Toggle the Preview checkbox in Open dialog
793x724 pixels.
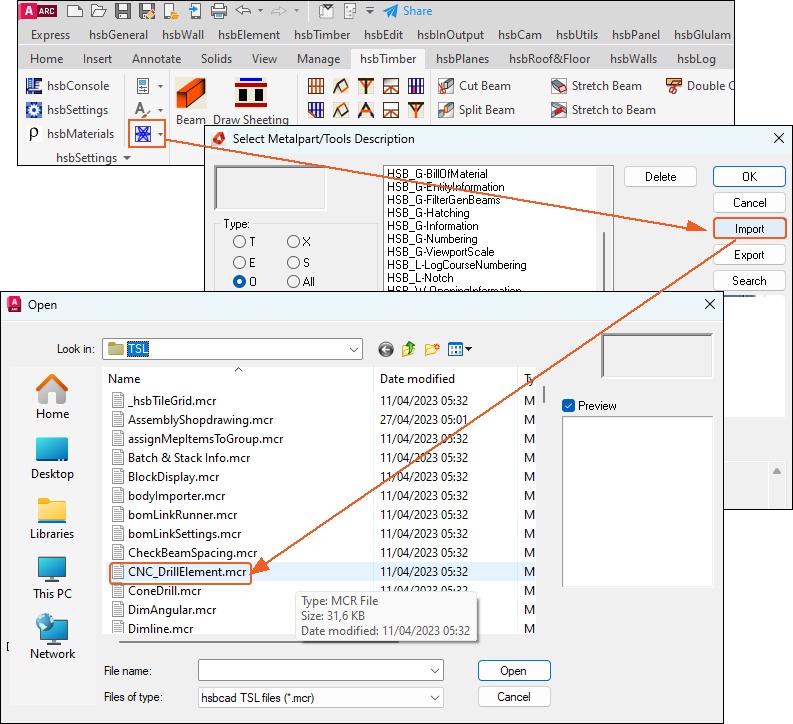568,405
